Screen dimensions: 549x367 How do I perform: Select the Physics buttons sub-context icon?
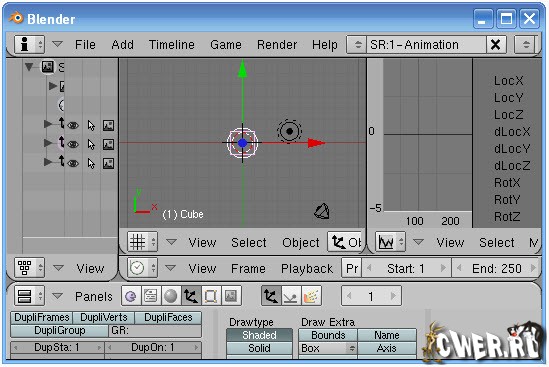coord(291,296)
